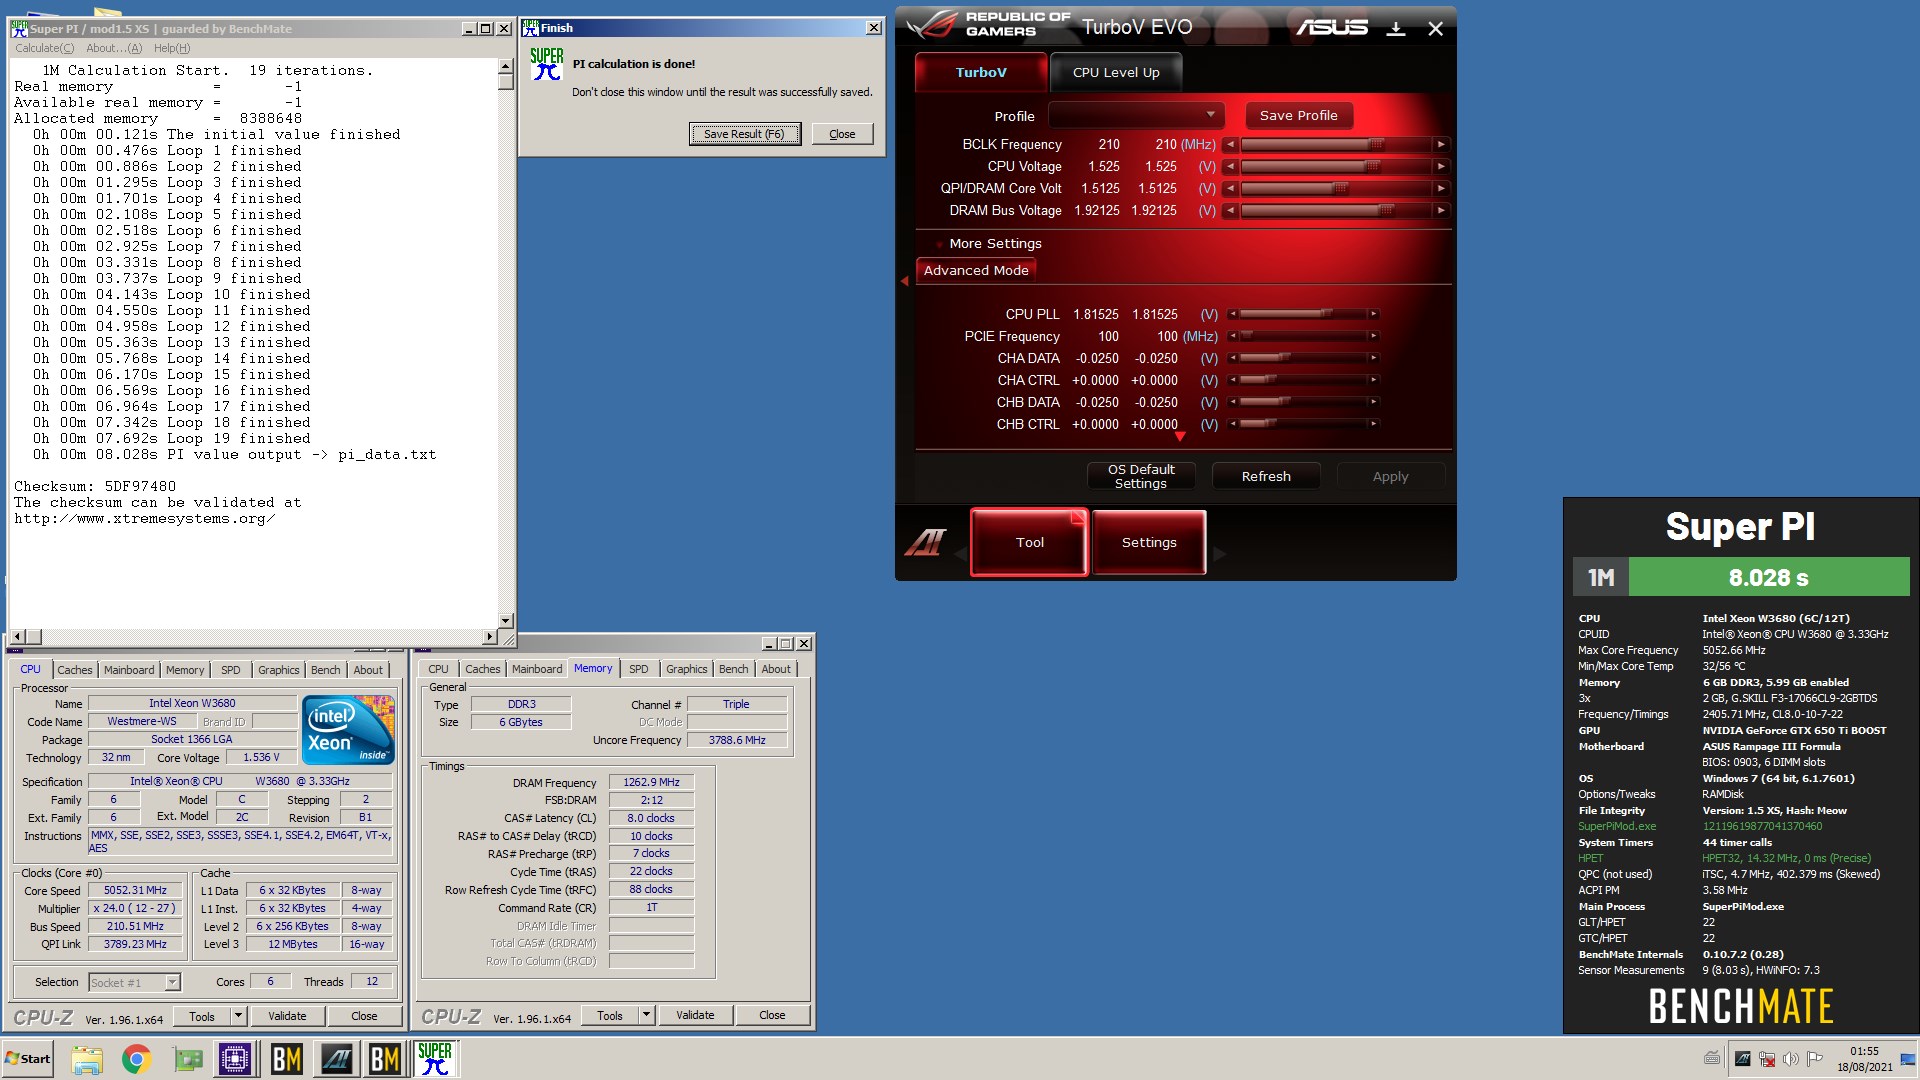Open the Graphics tab in the CPU-Z Memory window
Image resolution: width=1920 pixels, height=1080 pixels.
click(x=687, y=669)
